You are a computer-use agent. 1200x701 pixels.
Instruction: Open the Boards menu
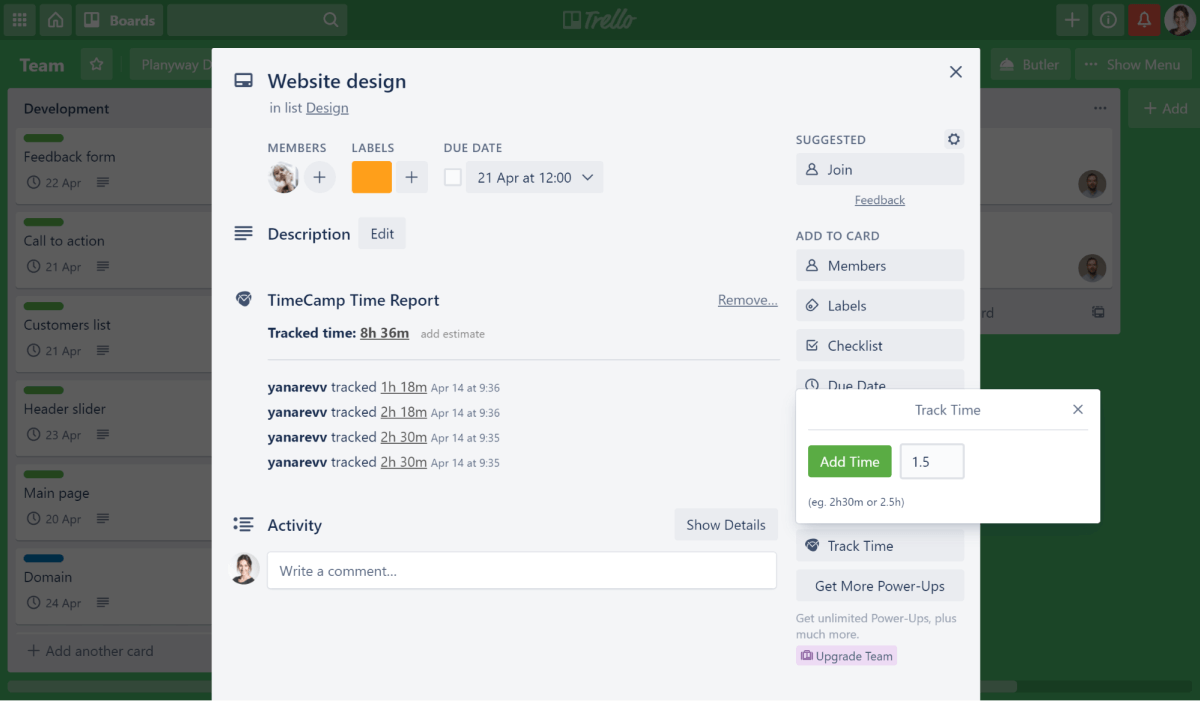point(119,20)
